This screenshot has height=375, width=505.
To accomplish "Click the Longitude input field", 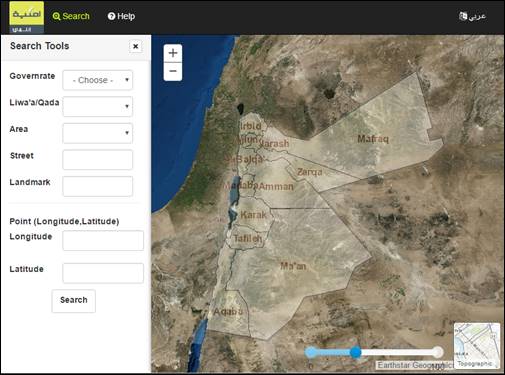I will [x=103, y=240].
